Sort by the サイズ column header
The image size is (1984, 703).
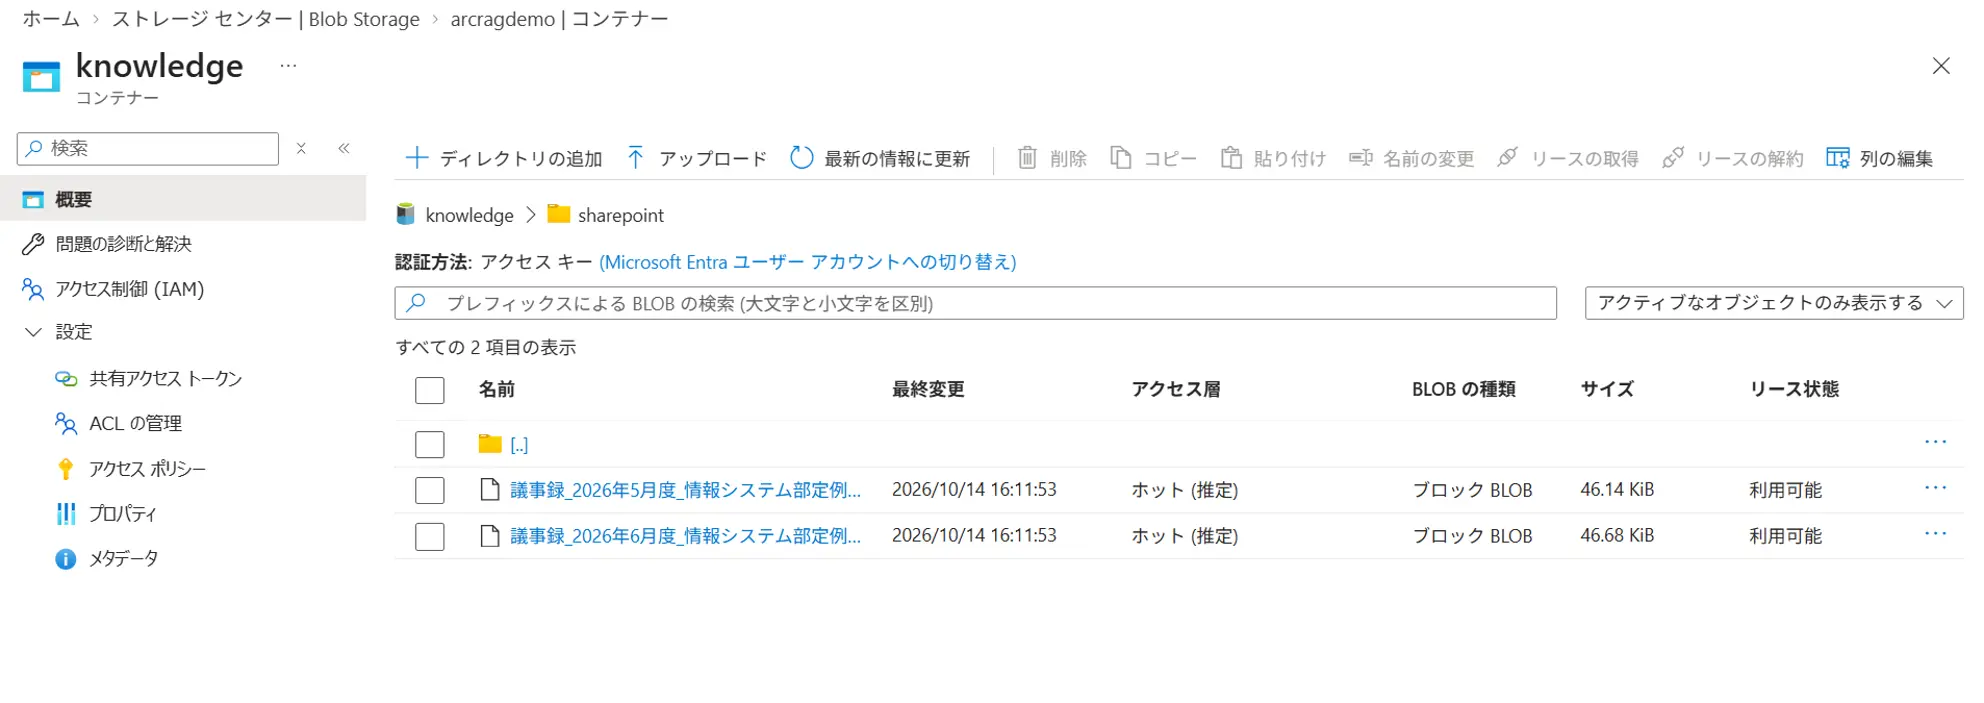click(x=1607, y=390)
